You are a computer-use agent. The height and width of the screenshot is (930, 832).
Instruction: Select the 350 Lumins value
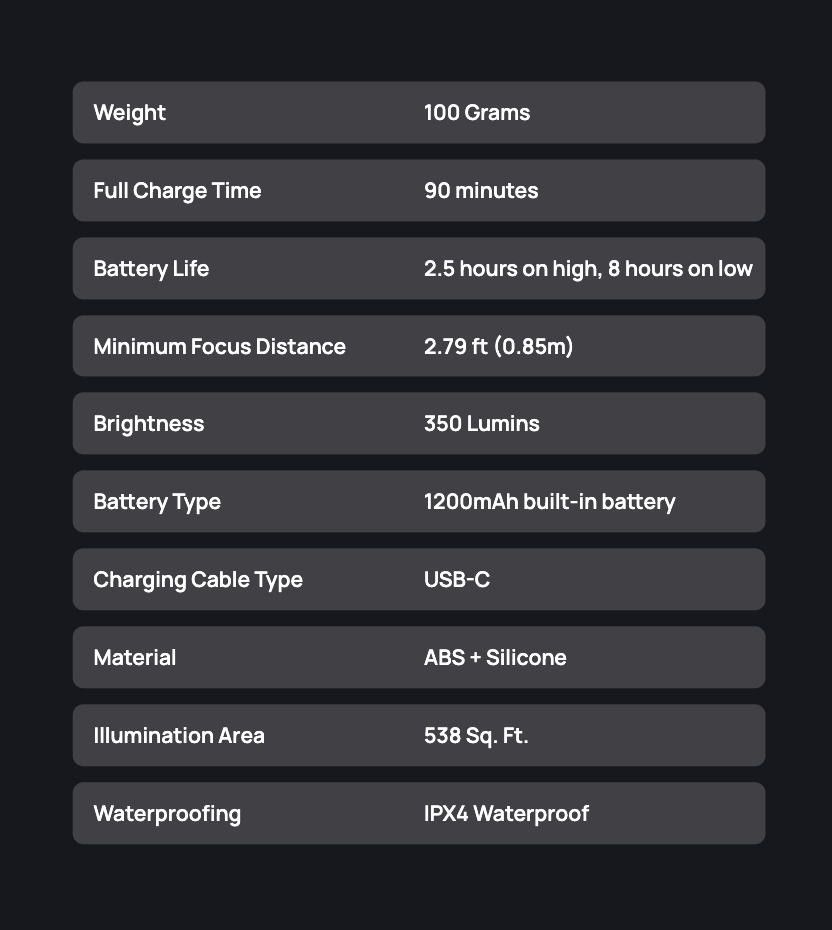[x=481, y=424]
